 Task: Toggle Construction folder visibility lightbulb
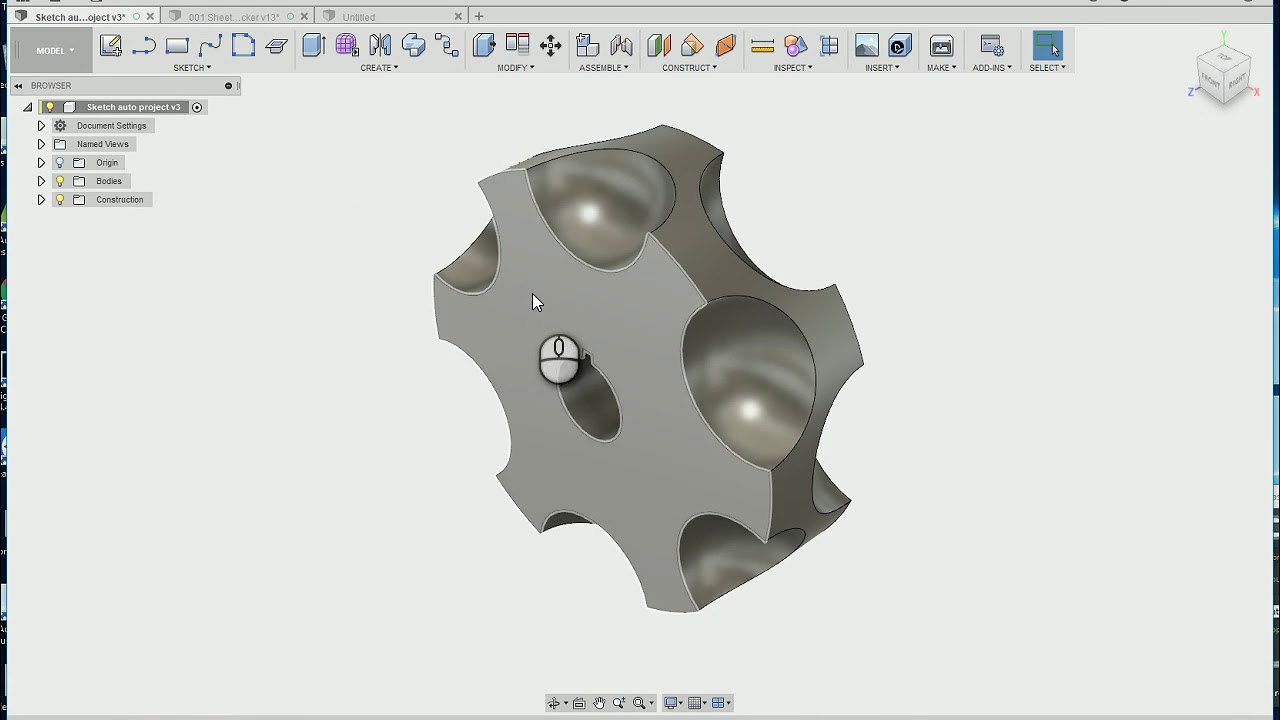pyautogui.click(x=60, y=200)
